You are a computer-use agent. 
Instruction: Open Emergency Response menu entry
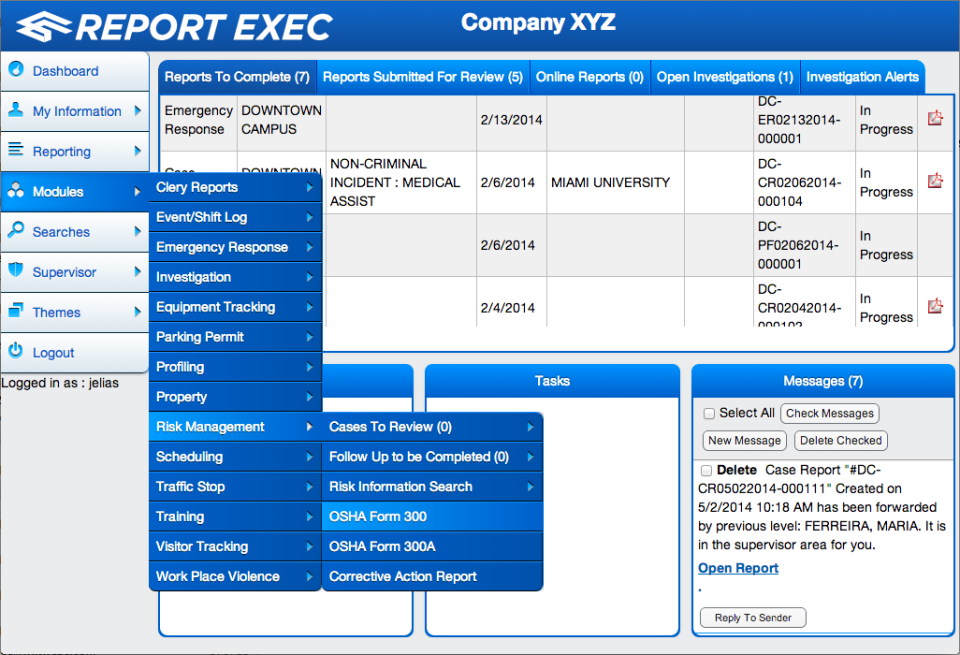(235, 247)
